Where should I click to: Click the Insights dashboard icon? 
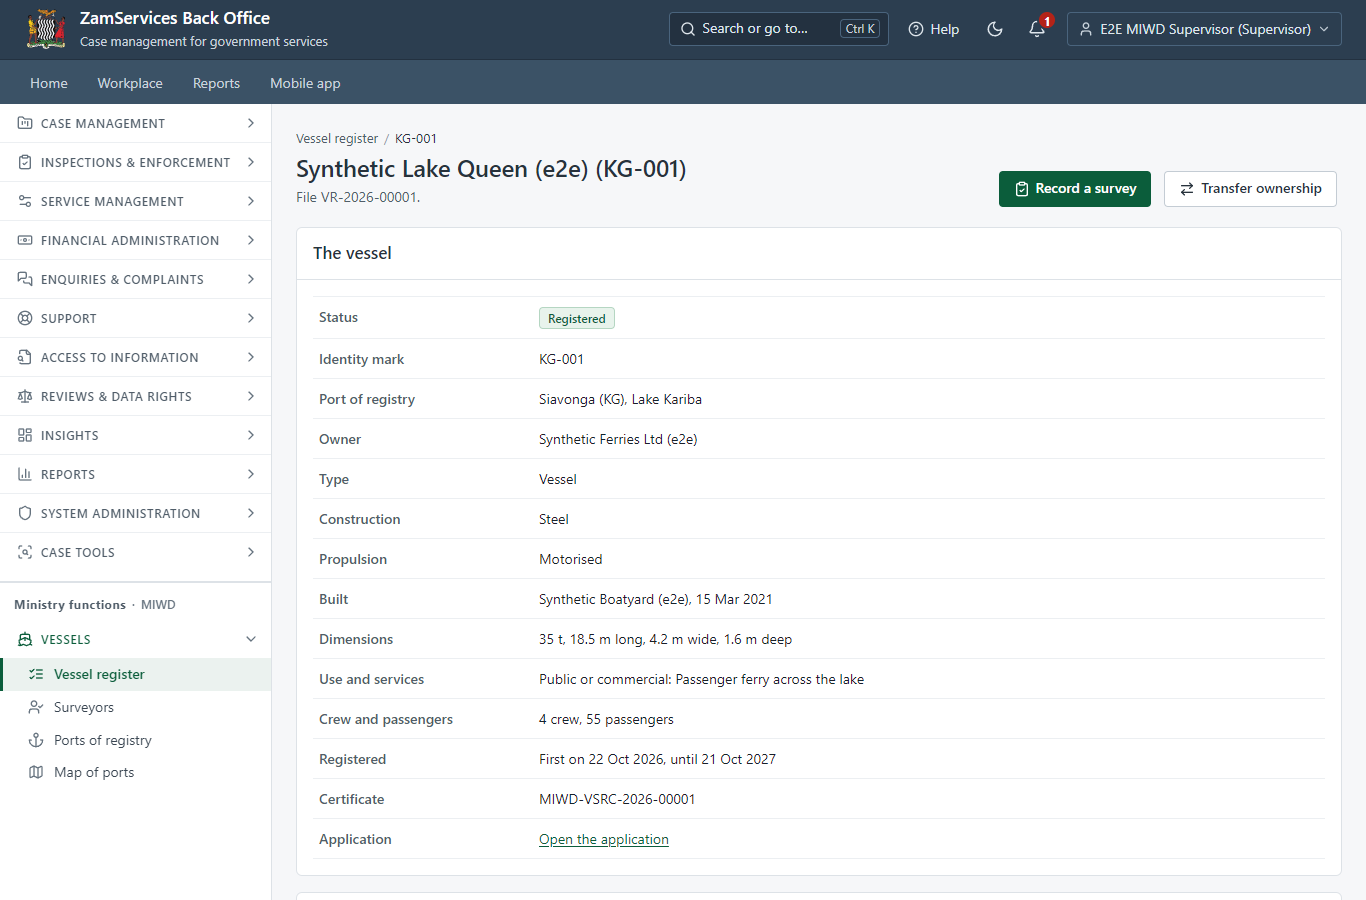(x=25, y=435)
